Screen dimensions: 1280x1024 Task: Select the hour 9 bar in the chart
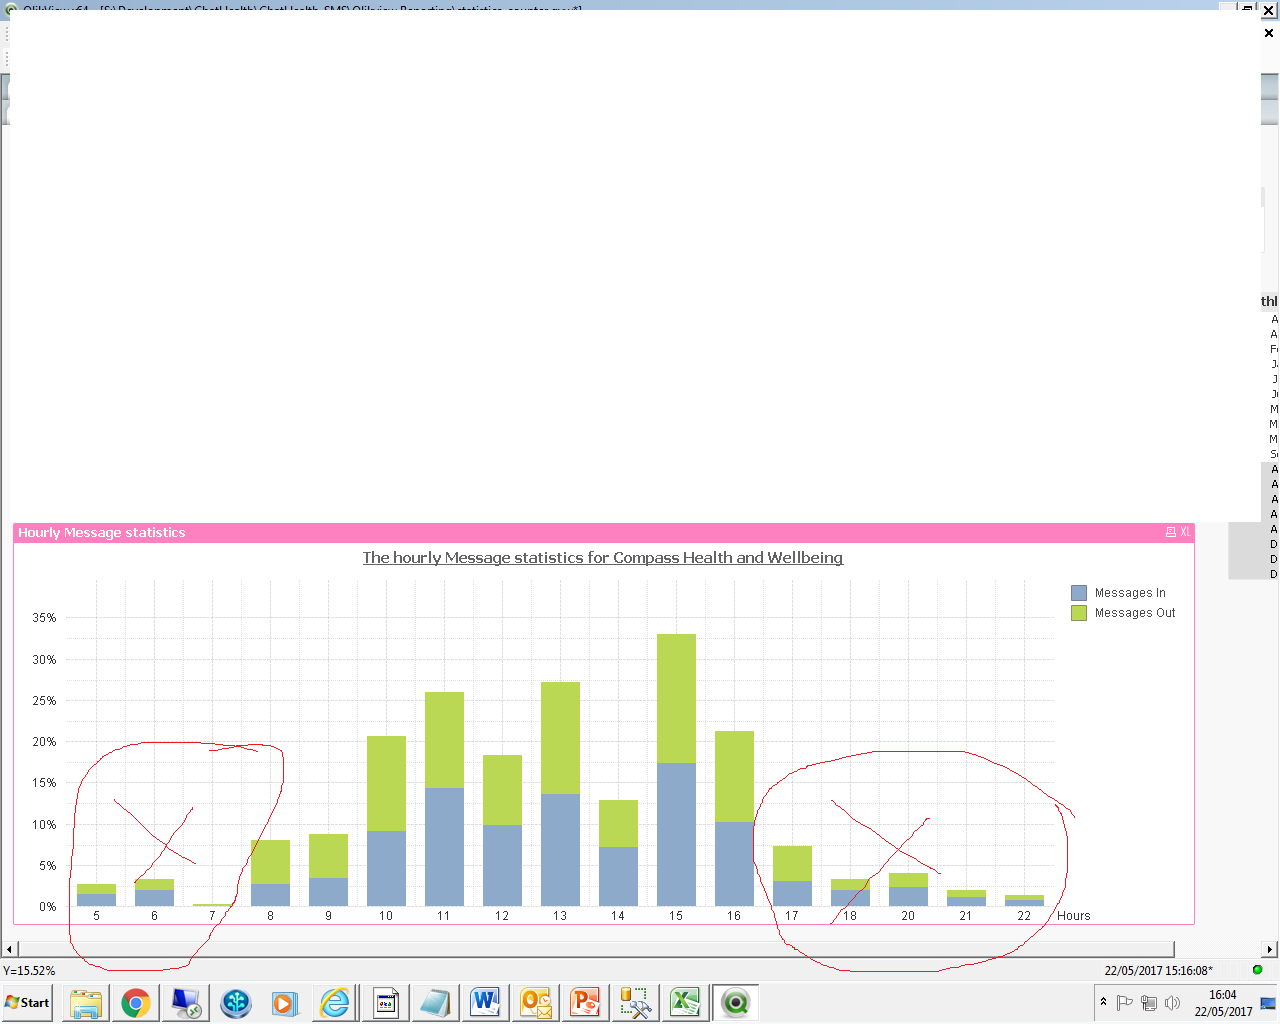pyautogui.click(x=328, y=870)
